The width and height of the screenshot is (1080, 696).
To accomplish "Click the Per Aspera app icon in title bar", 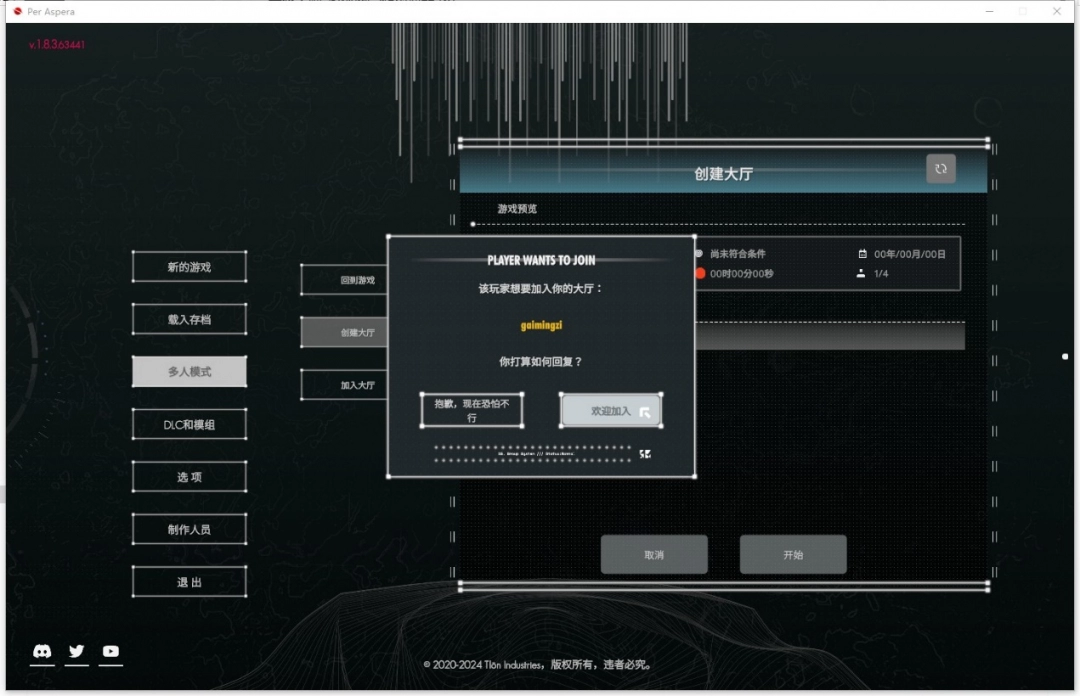I will point(17,11).
